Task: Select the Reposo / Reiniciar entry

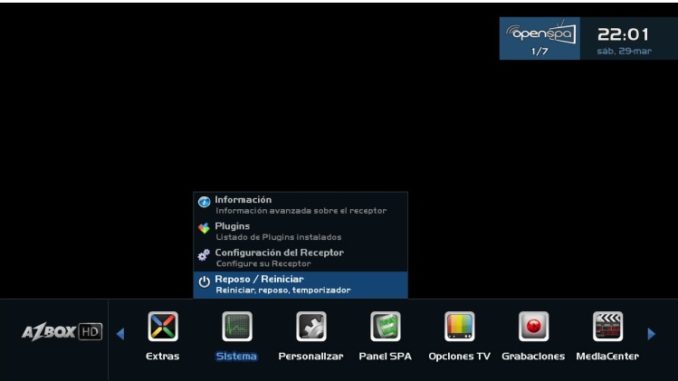Action: pyautogui.click(x=301, y=285)
